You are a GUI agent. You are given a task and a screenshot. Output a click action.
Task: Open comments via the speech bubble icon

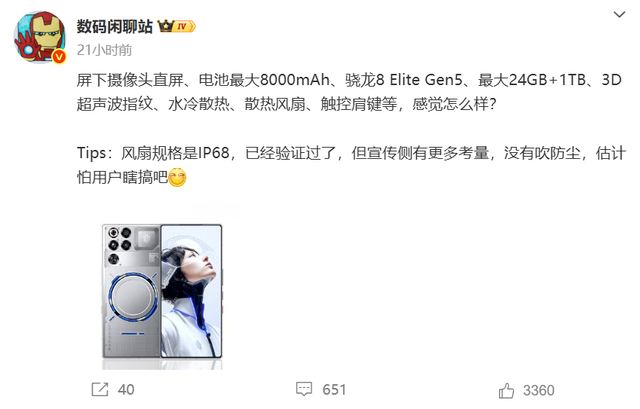click(304, 389)
